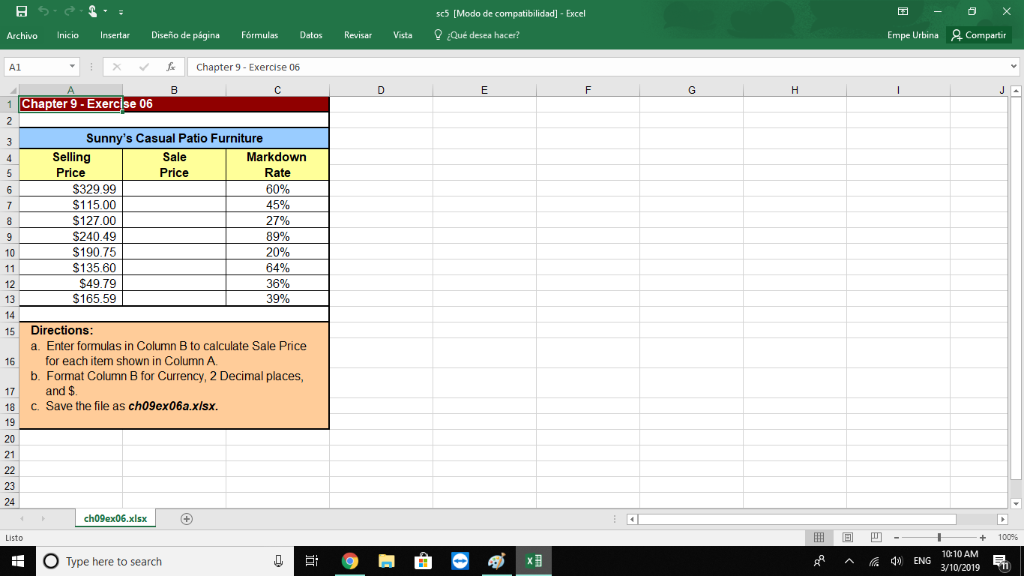Screen dimensions: 1024x576
Task: Save the workbook with the floppy icon
Action: click(x=22, y=11)
